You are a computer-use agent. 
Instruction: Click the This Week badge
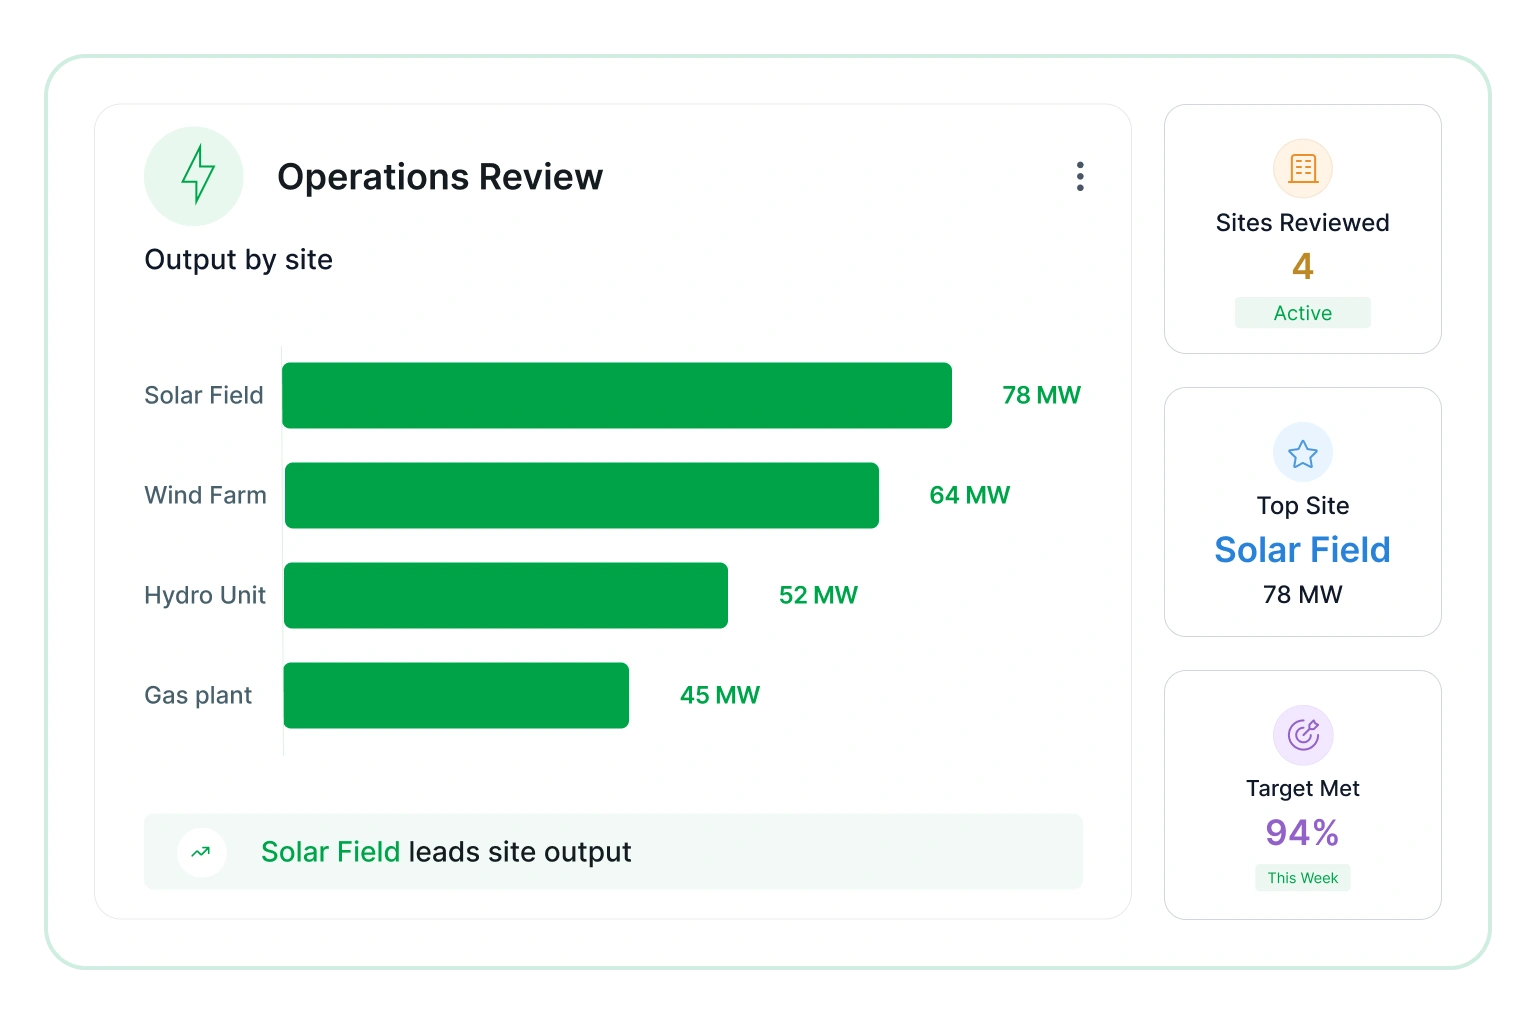click(x=1302, y=878)
